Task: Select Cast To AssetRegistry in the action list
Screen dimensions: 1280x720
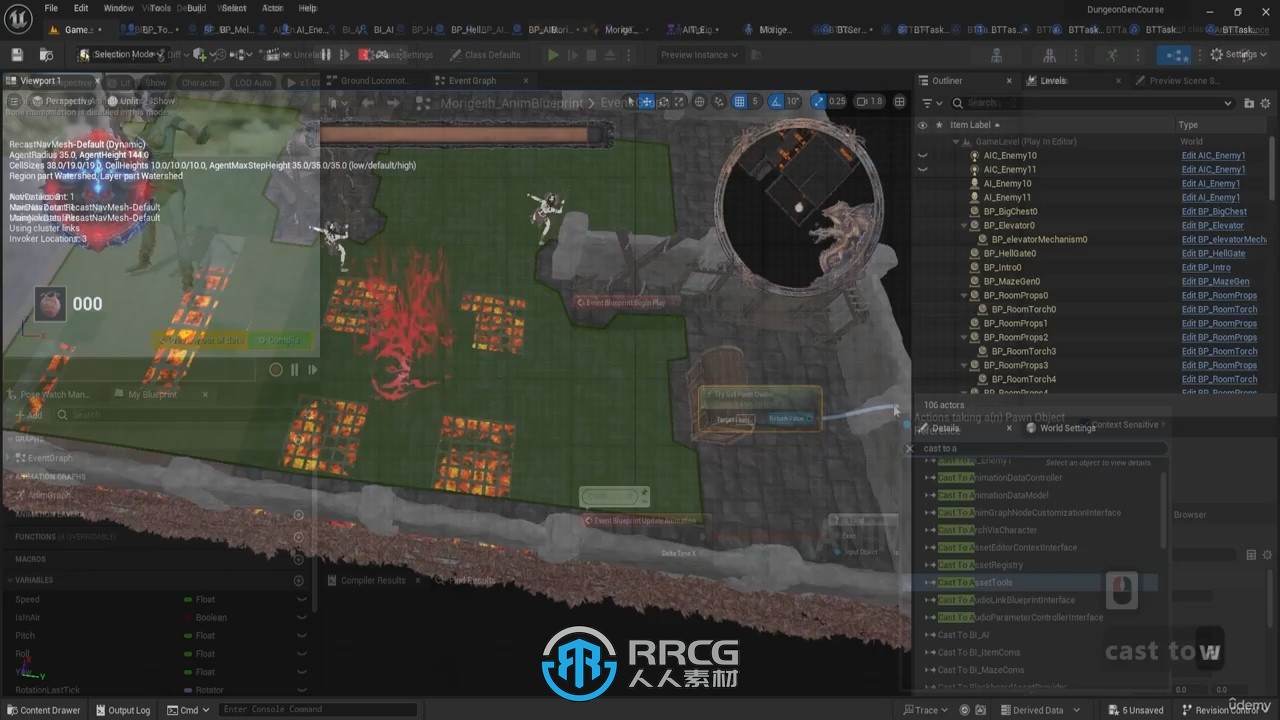Action: (980, 565)
